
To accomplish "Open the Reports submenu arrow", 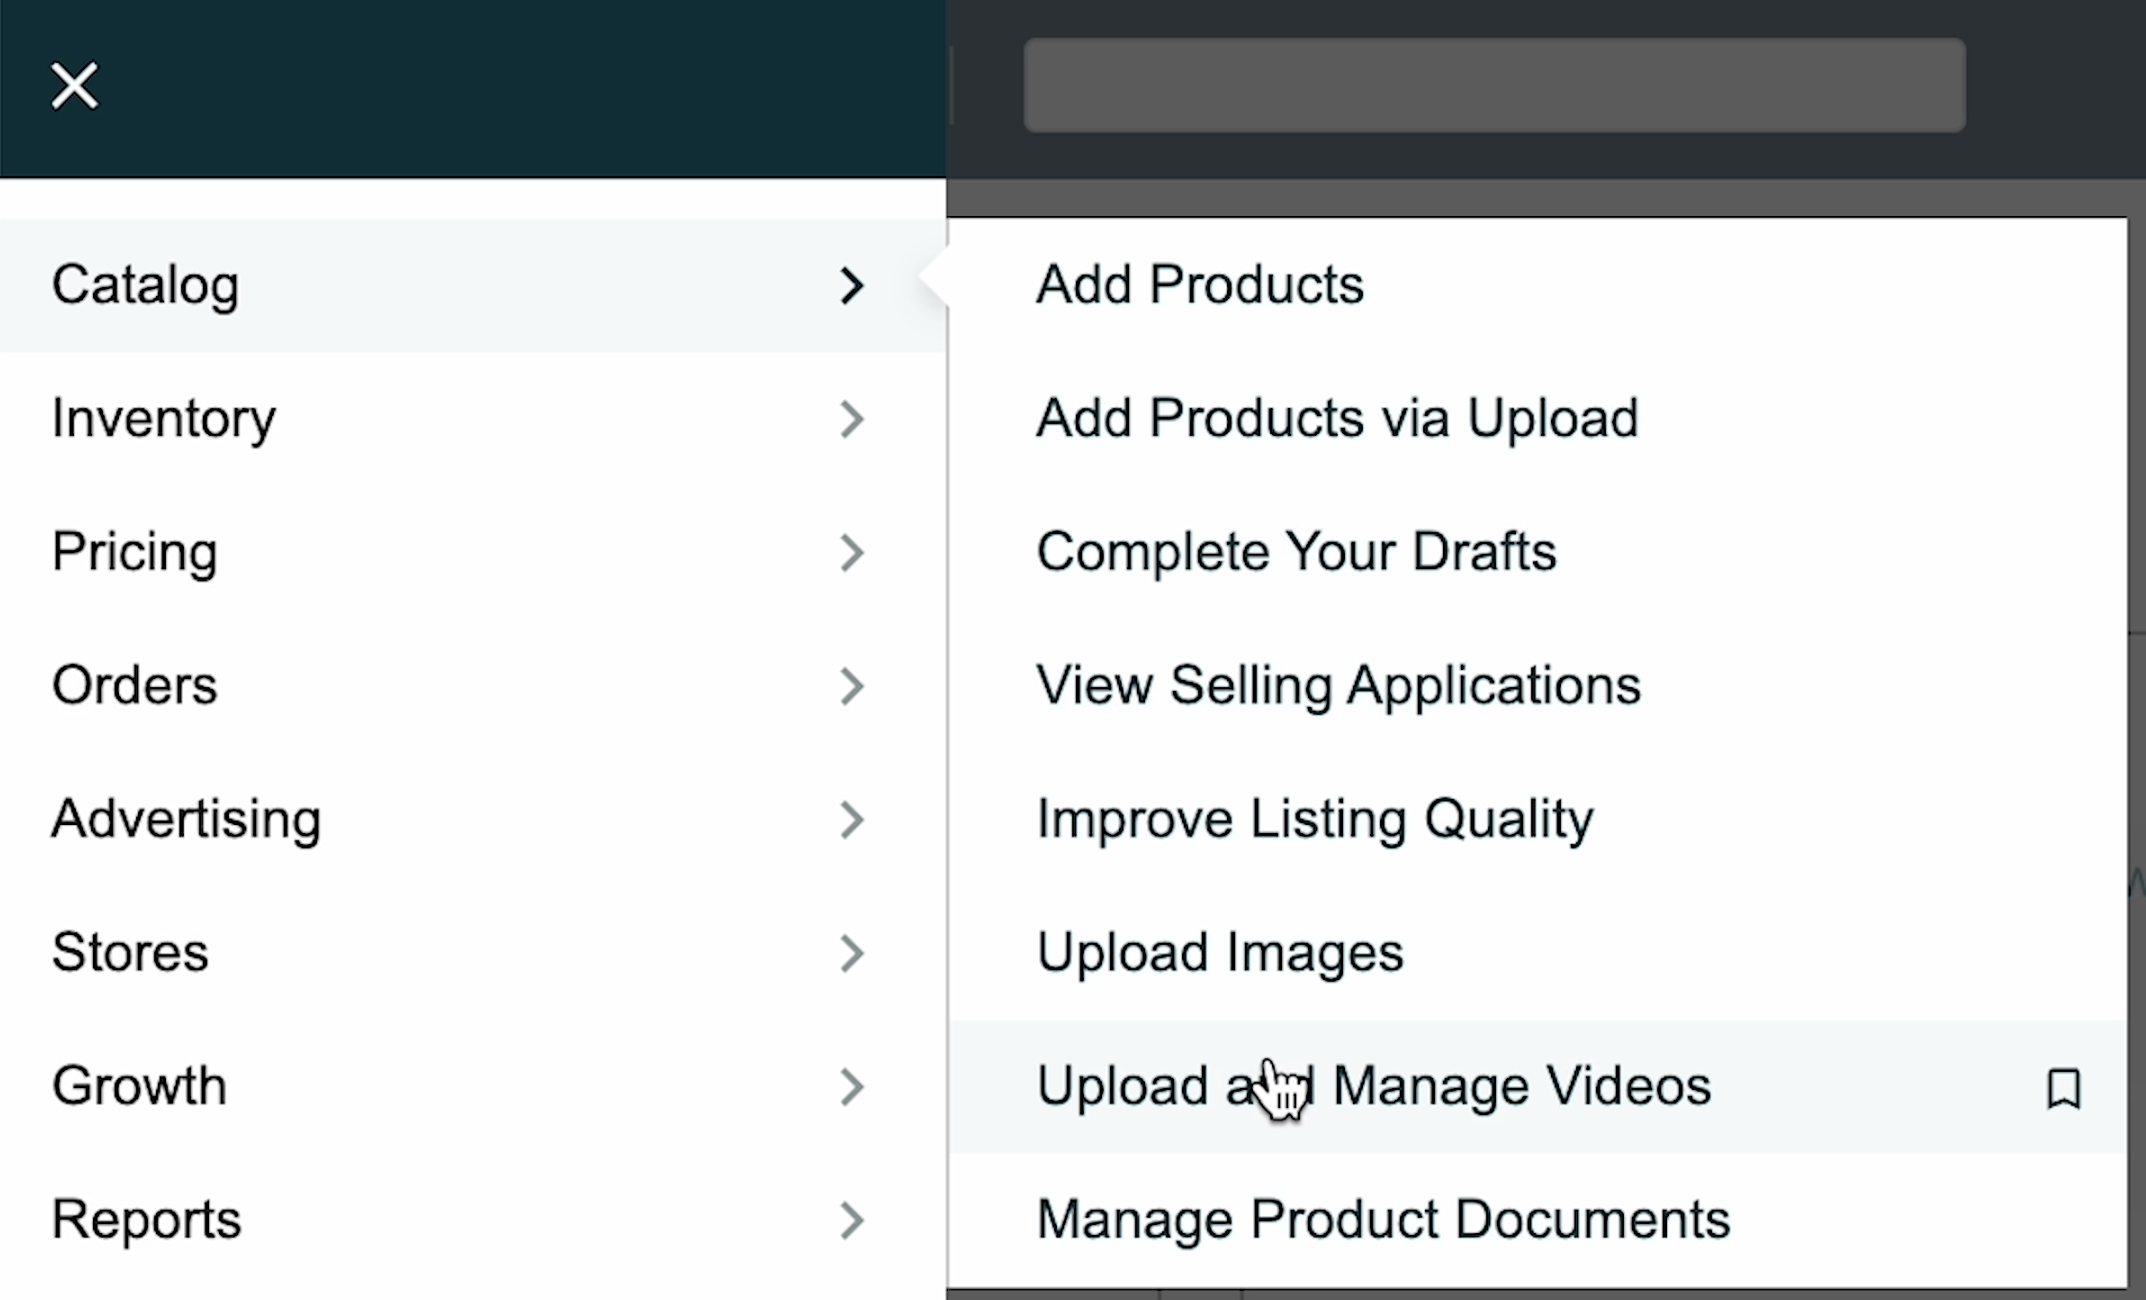I will 851,1220.
